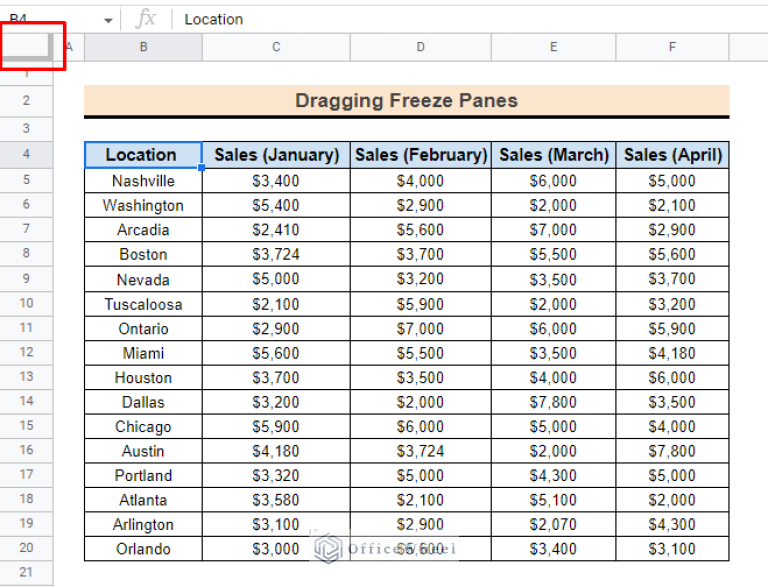The height and width of the screenshot is (587, 768).
Task: Click Dallas's March value $7,800
Action: (553, 402)
